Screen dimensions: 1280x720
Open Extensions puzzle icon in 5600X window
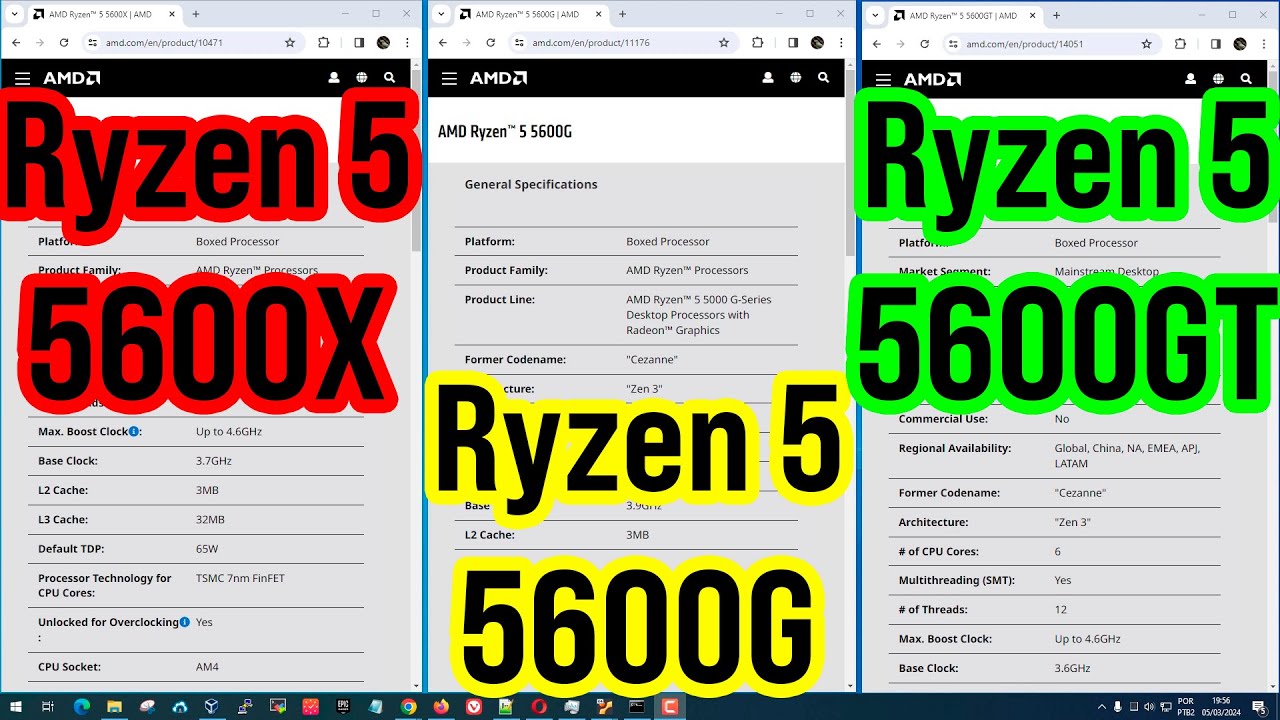pos(323,43)
